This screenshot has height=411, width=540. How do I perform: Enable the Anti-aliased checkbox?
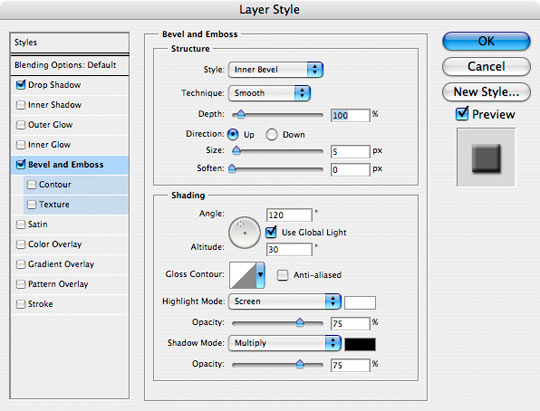click(x=282, y=275)
